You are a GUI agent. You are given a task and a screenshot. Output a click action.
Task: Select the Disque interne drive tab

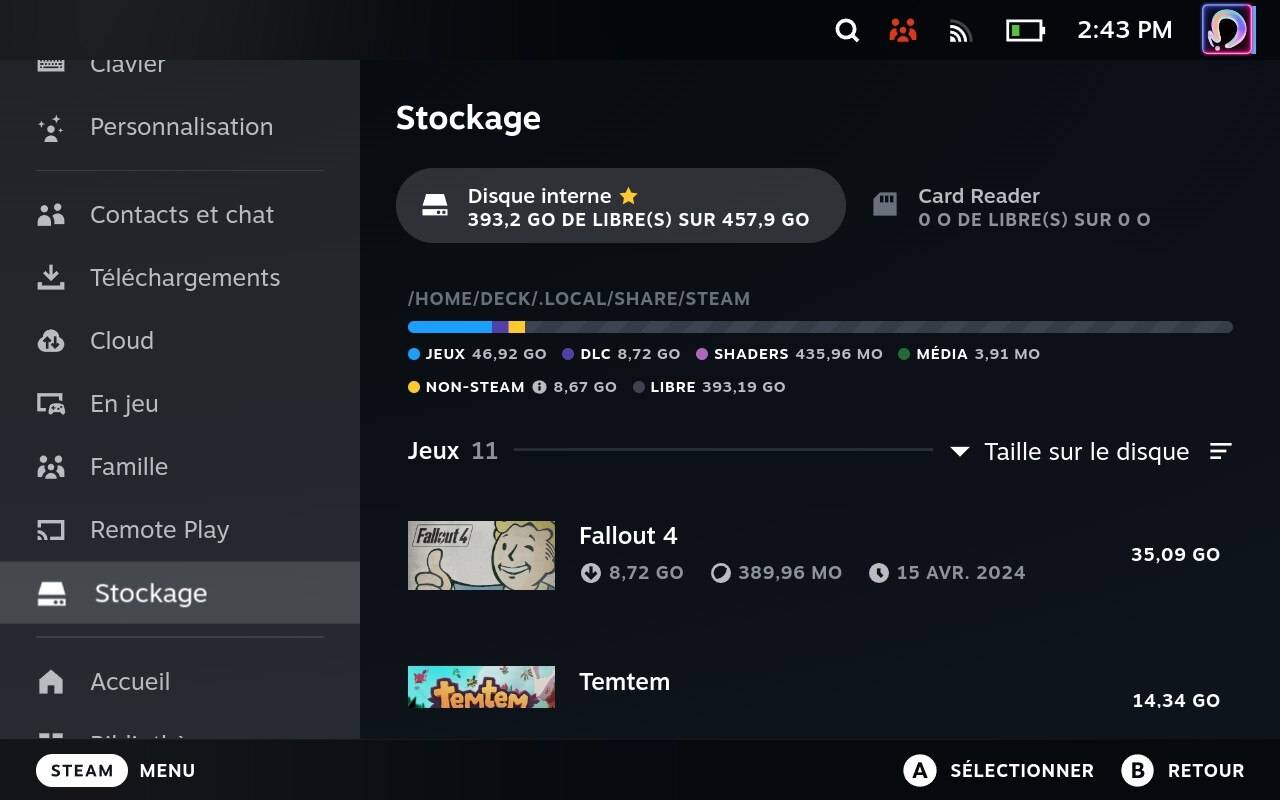(621, 205)
